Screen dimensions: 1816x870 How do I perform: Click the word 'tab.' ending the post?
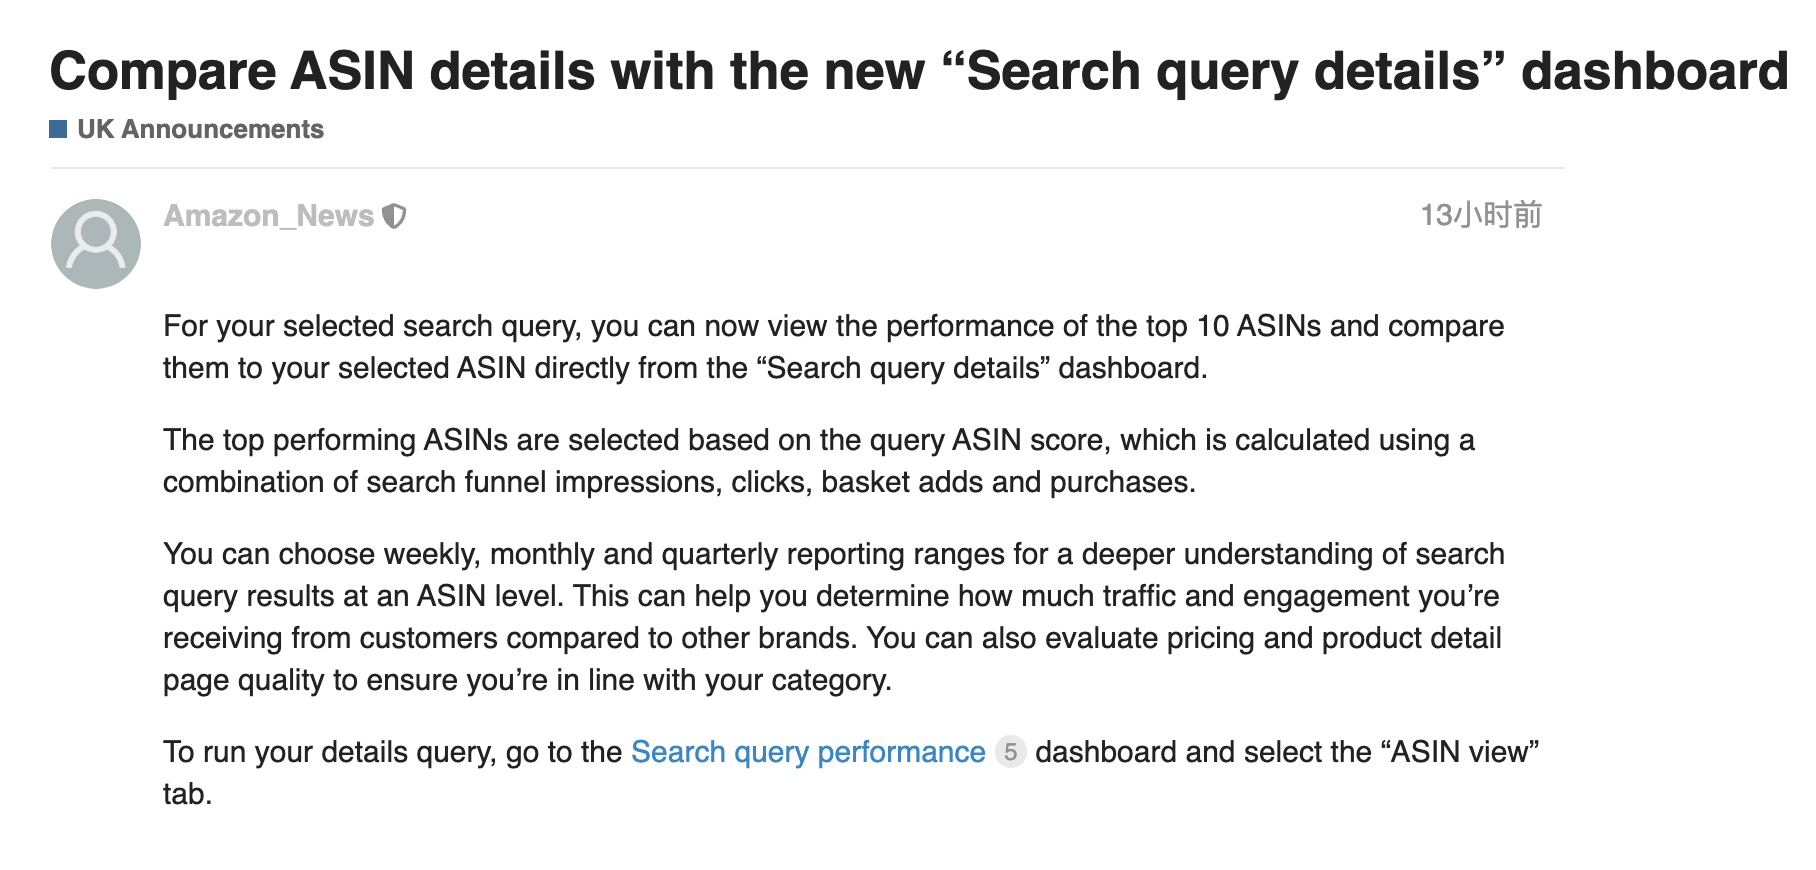pyautogui.click(x=188, y=794)
